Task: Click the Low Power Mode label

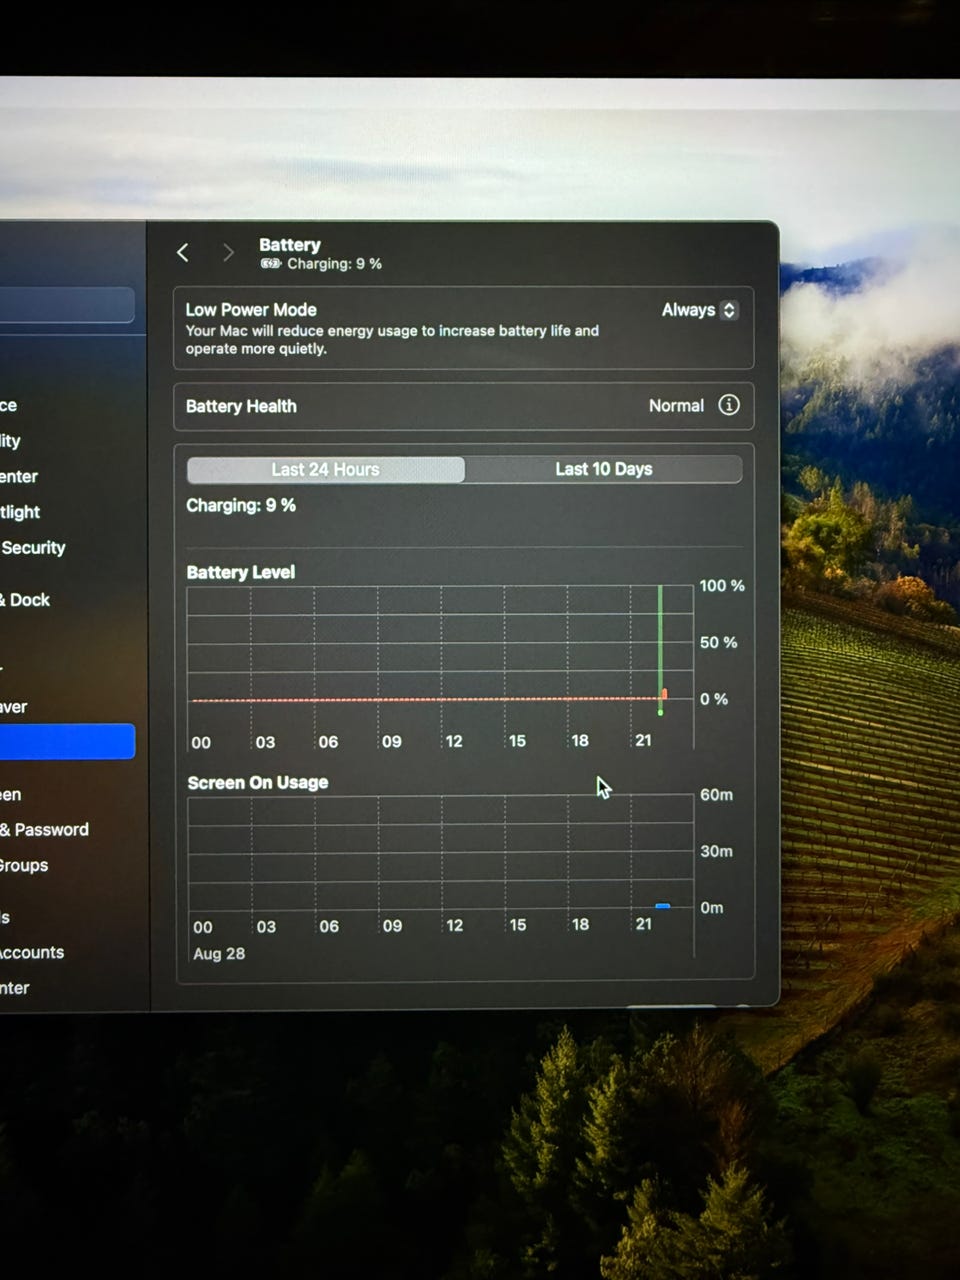Action: point(251,310)
